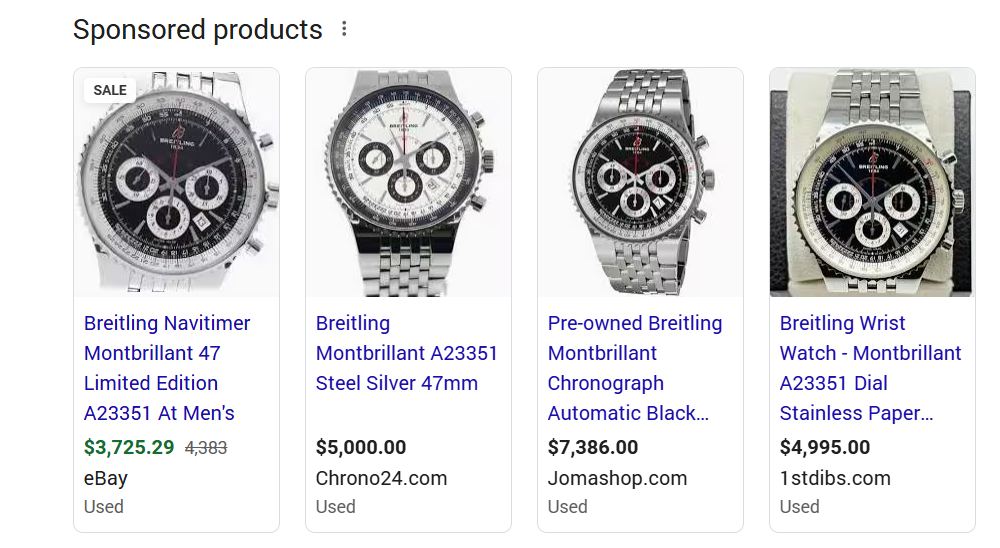The height and width of the screenshot is (548, 1000).
Task: Click the Jomashop.com seller name
Action: pos(617,478)
